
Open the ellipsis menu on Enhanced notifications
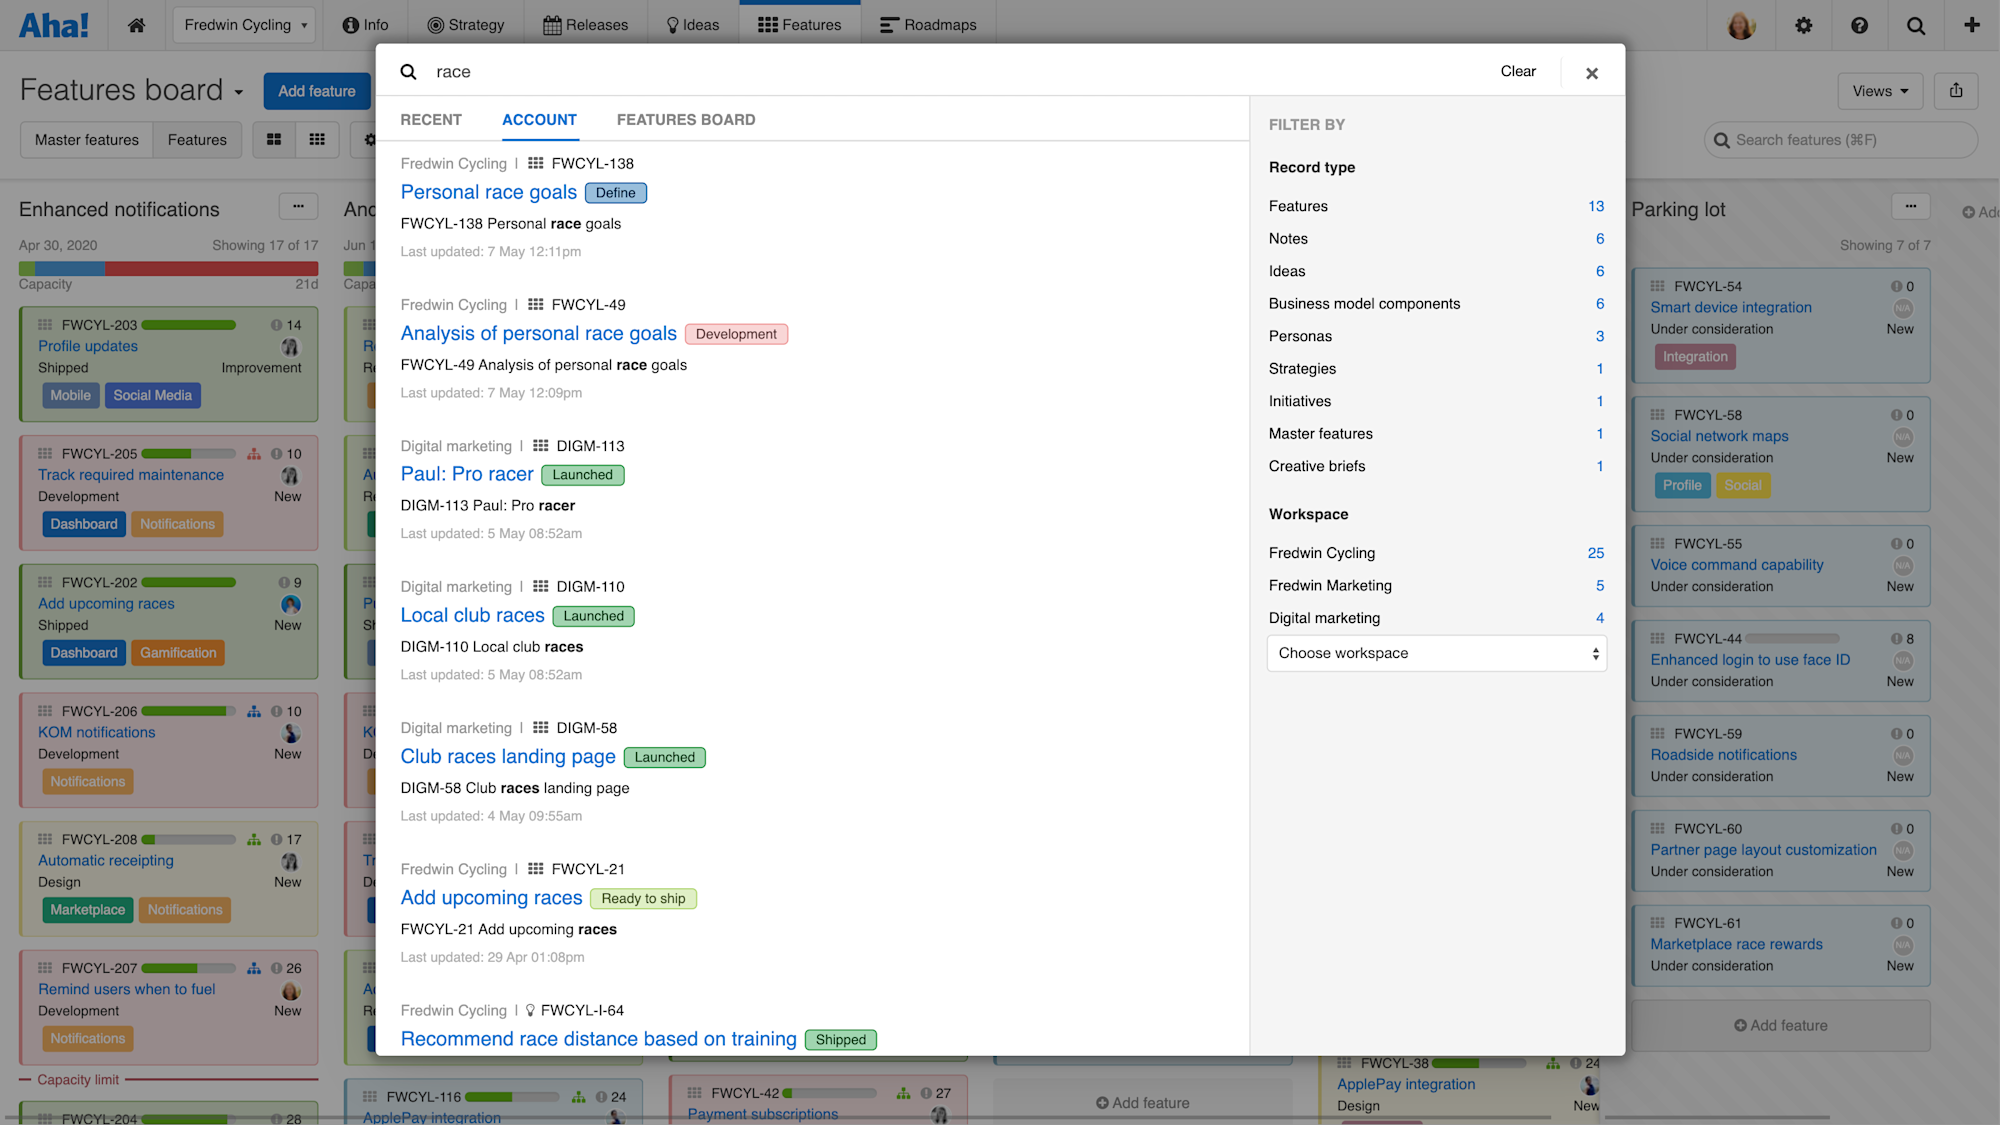[x=298, y=207]
